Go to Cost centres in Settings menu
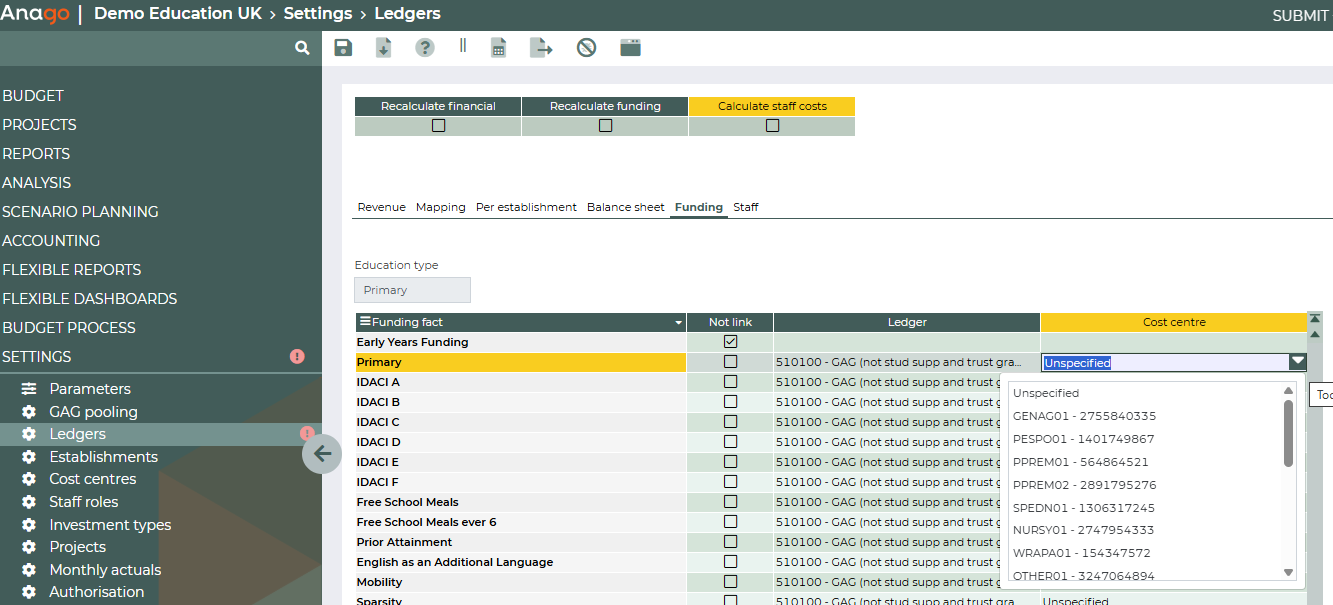The height and width of the screenshot is (605, 1333). (93, 479)
